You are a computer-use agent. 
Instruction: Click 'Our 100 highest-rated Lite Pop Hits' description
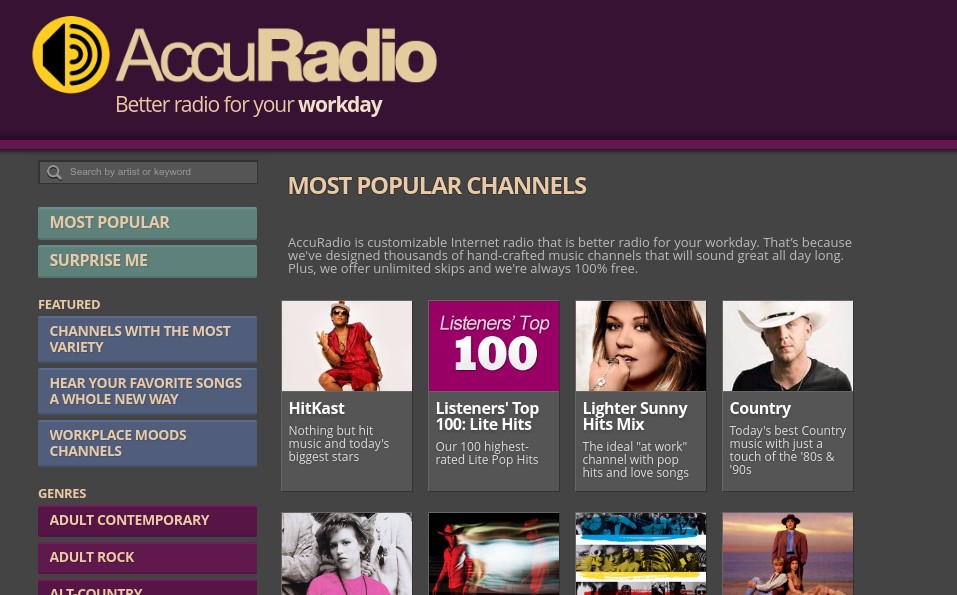coord(487,453)
